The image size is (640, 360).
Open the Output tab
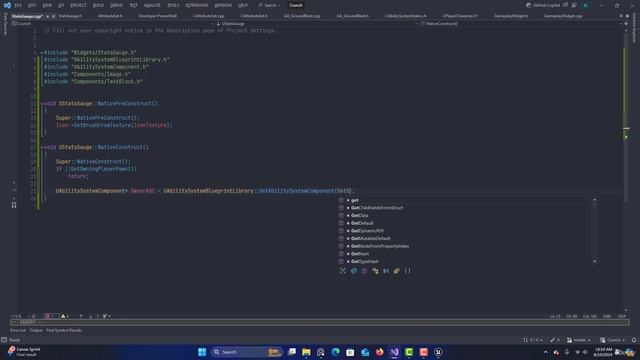[x=36, y=330]
